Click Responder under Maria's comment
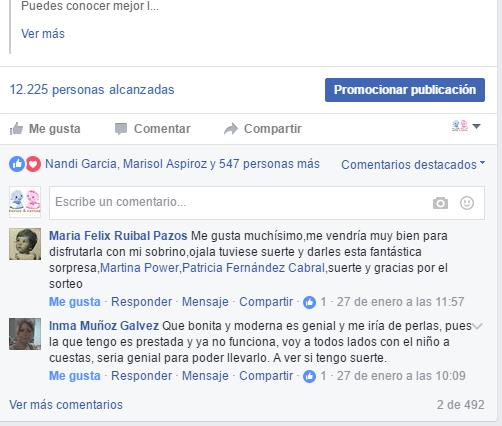 (141, 302)
